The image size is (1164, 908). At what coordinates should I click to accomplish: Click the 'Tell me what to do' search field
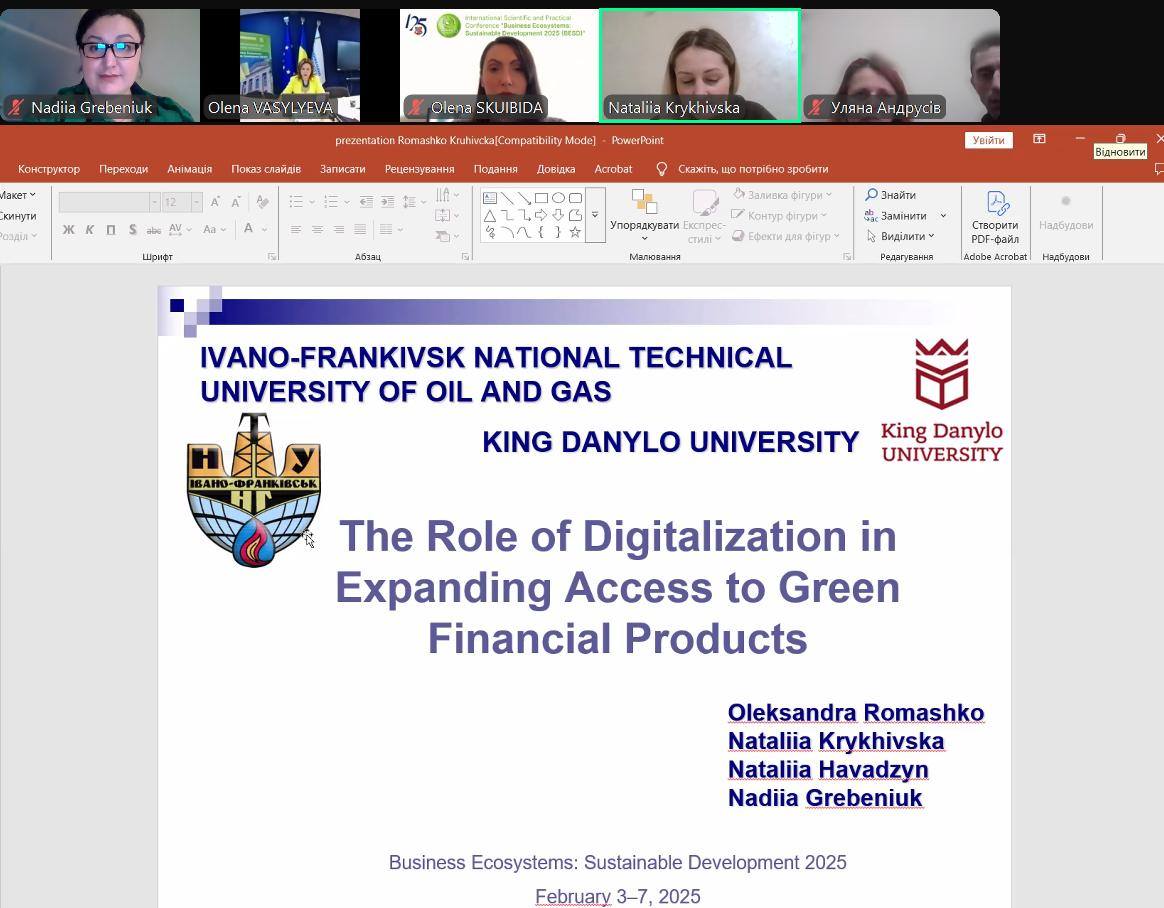(x=752, y=169)
